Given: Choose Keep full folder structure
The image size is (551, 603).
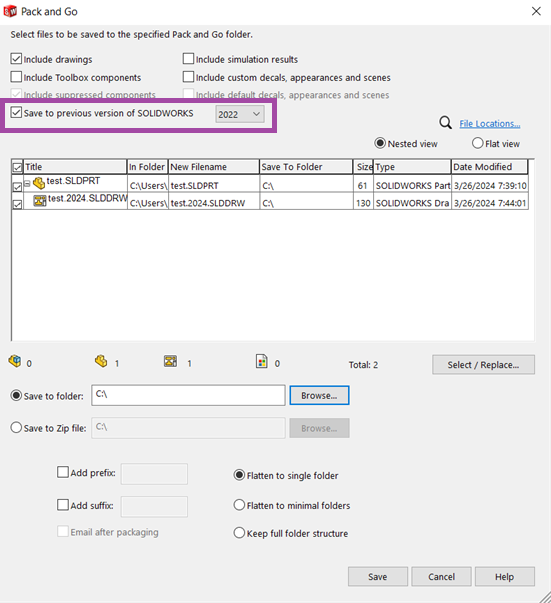Looking at the screenshot, I should [x=239, y=533].
